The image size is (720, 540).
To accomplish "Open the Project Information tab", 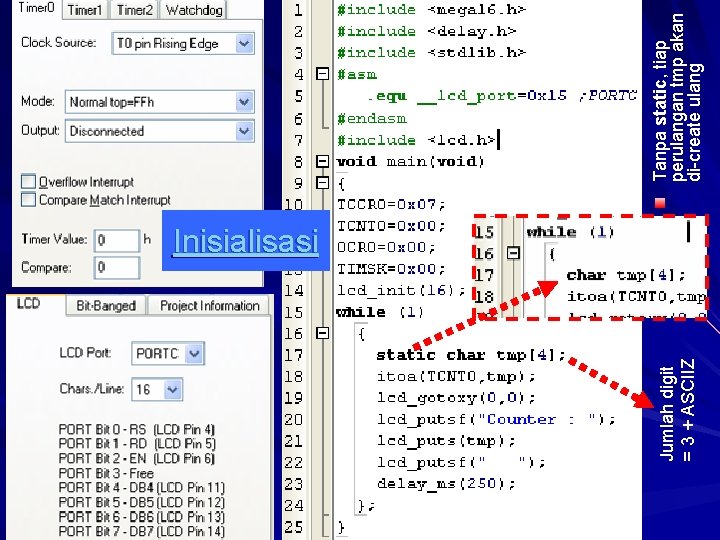I will pos(209,306).
